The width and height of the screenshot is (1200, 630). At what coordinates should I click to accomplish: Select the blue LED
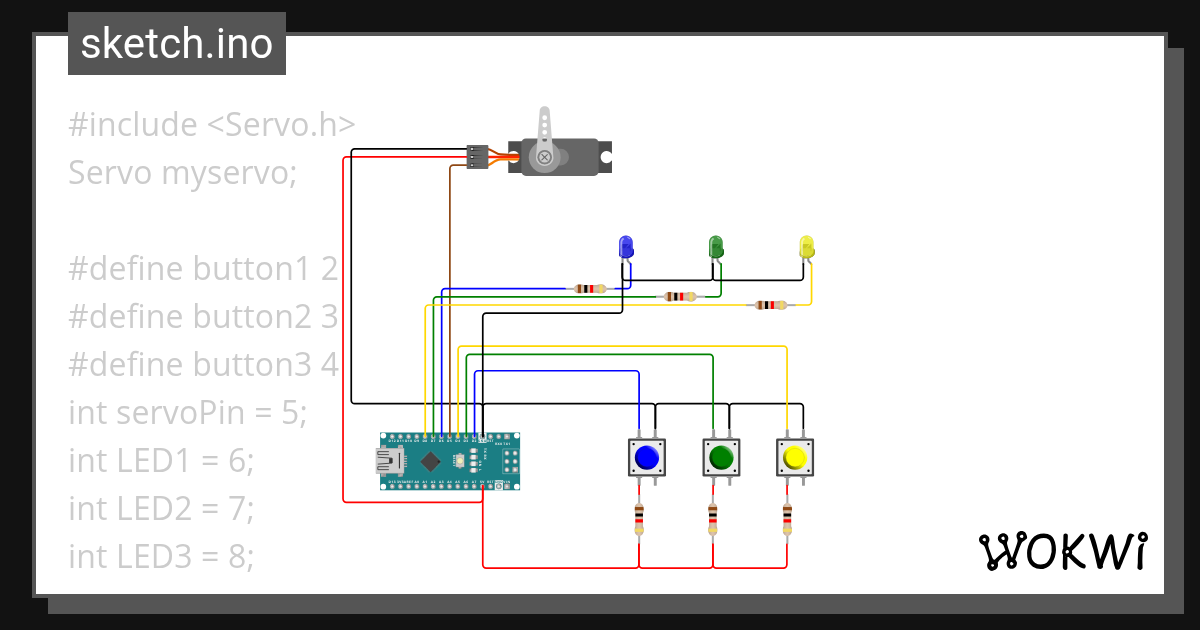tap(625, 247)
